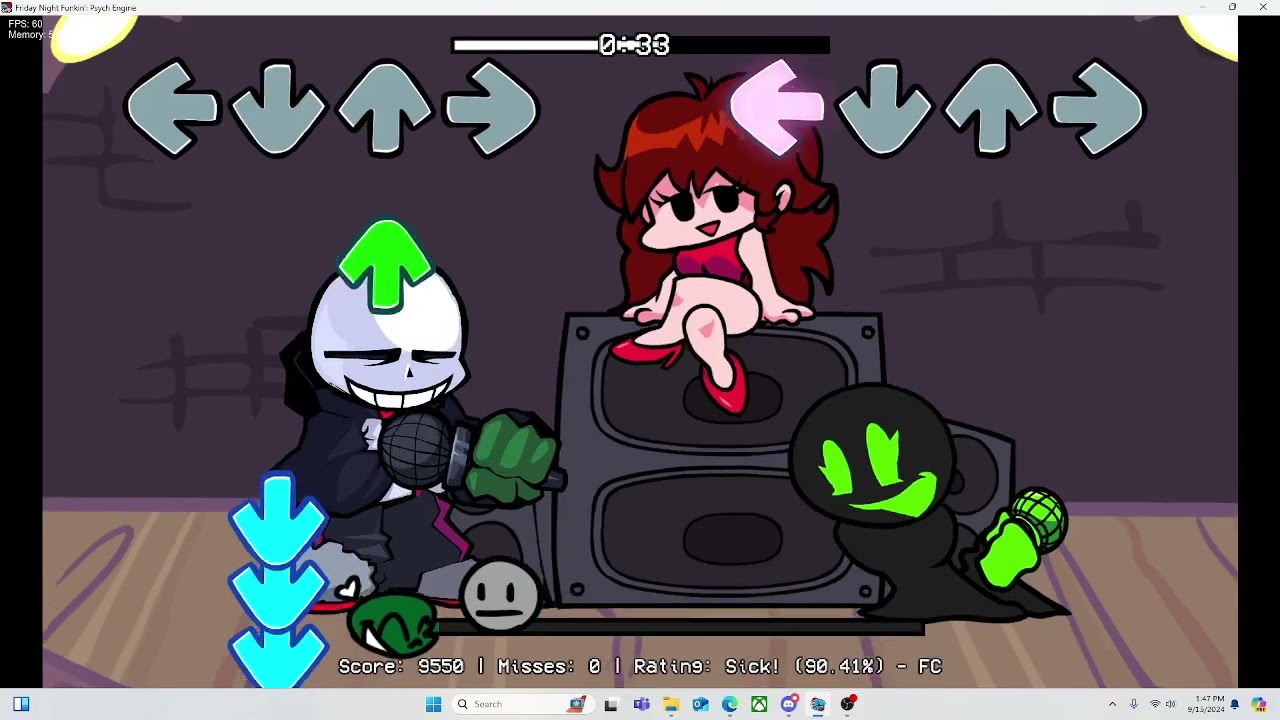Click the player's gray right arrow receptor
This screenshot has width=1280, height=720.
(1098, 108)
